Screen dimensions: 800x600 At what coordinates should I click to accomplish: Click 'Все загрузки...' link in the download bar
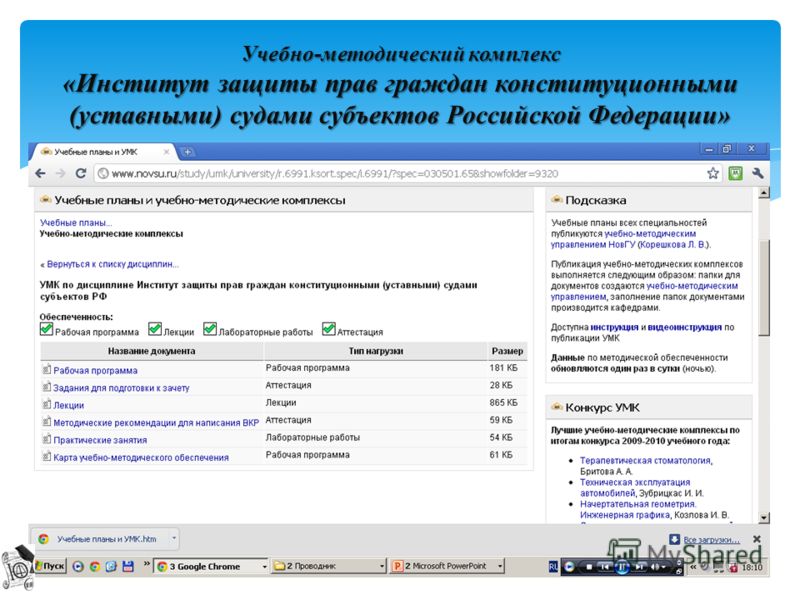[x=711, y=540]
